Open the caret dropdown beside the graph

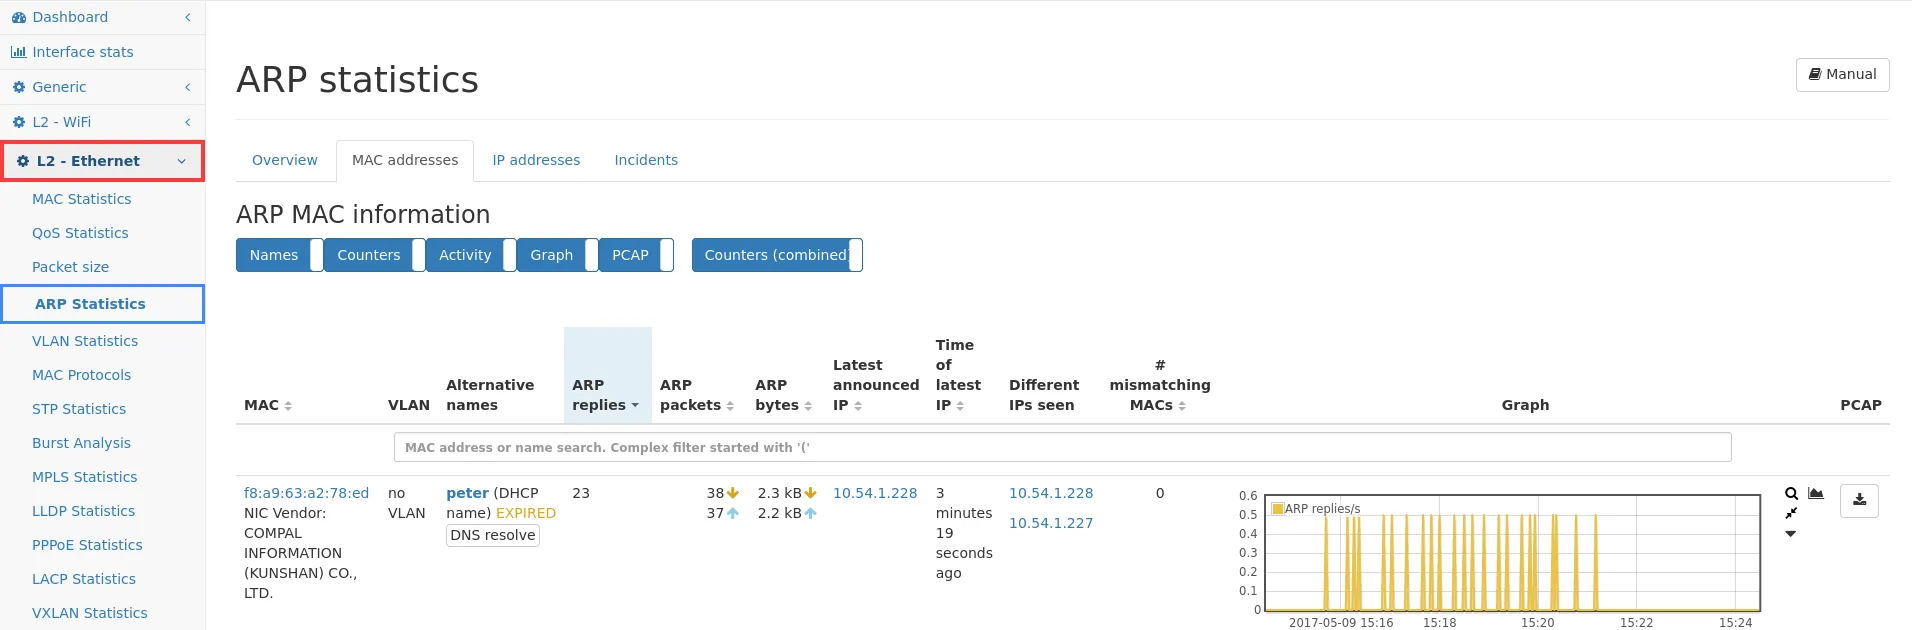click(x=1791, y=534)
